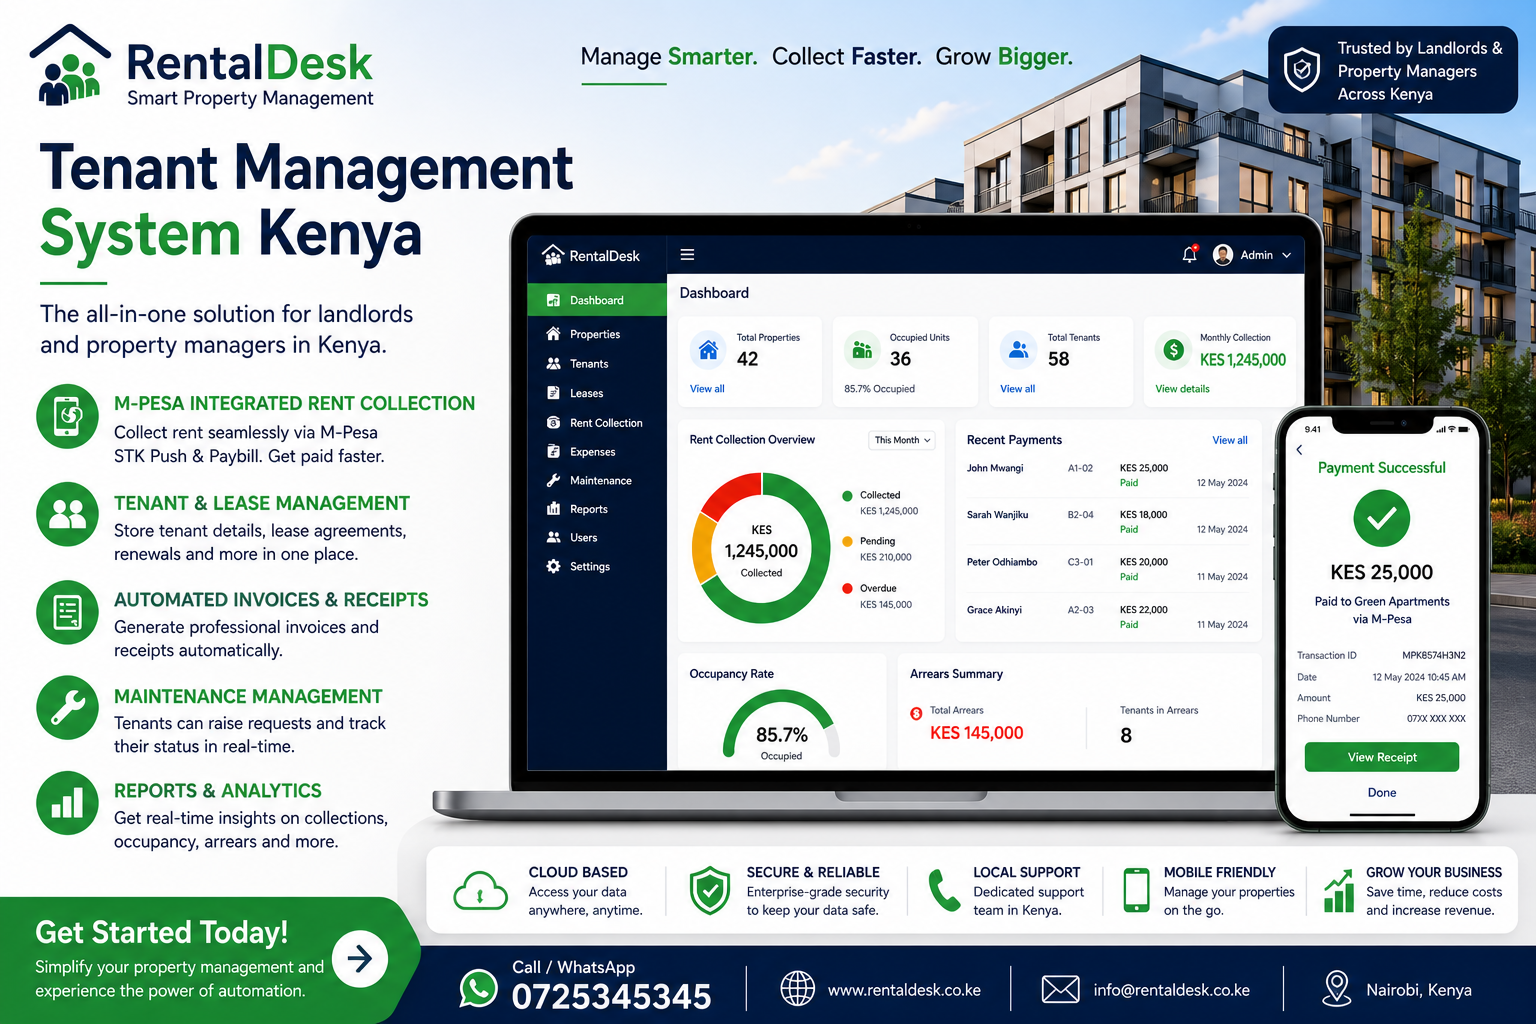The image size is (1536, 1024).
Task: Click Done on the phone screen
Action: [x=1382, y=792]
